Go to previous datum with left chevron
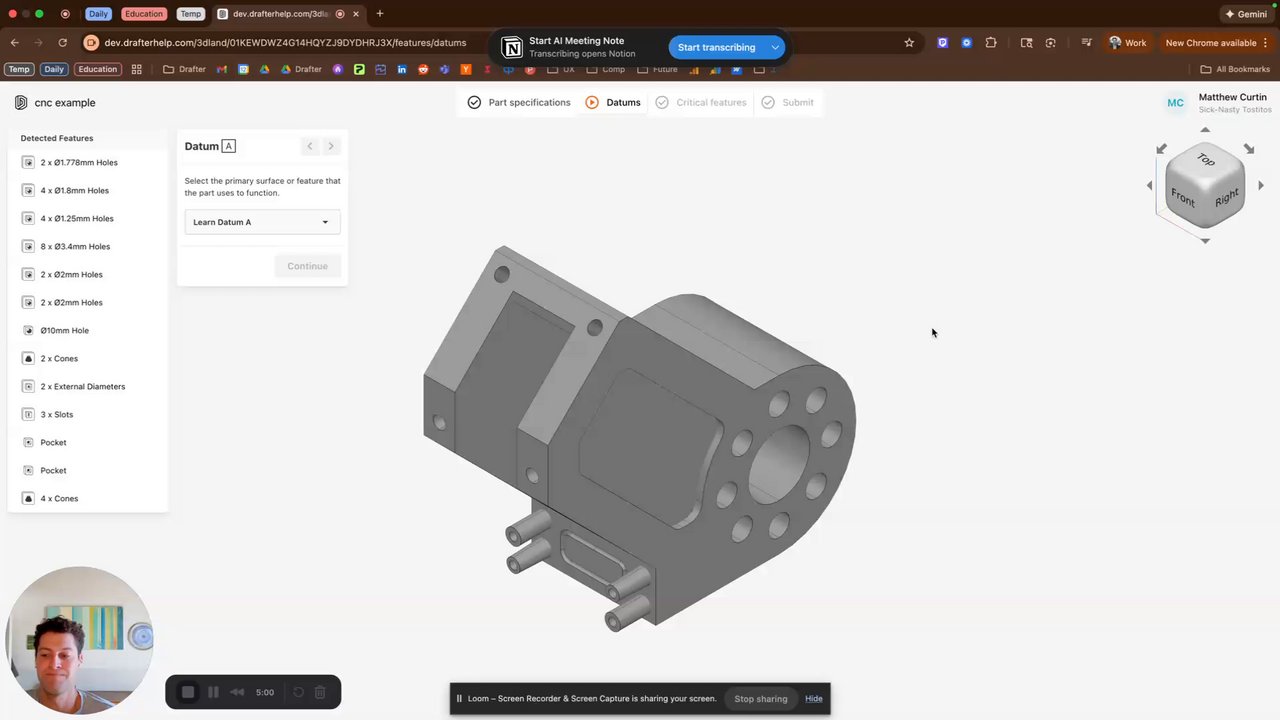 (x=310, y=146)
